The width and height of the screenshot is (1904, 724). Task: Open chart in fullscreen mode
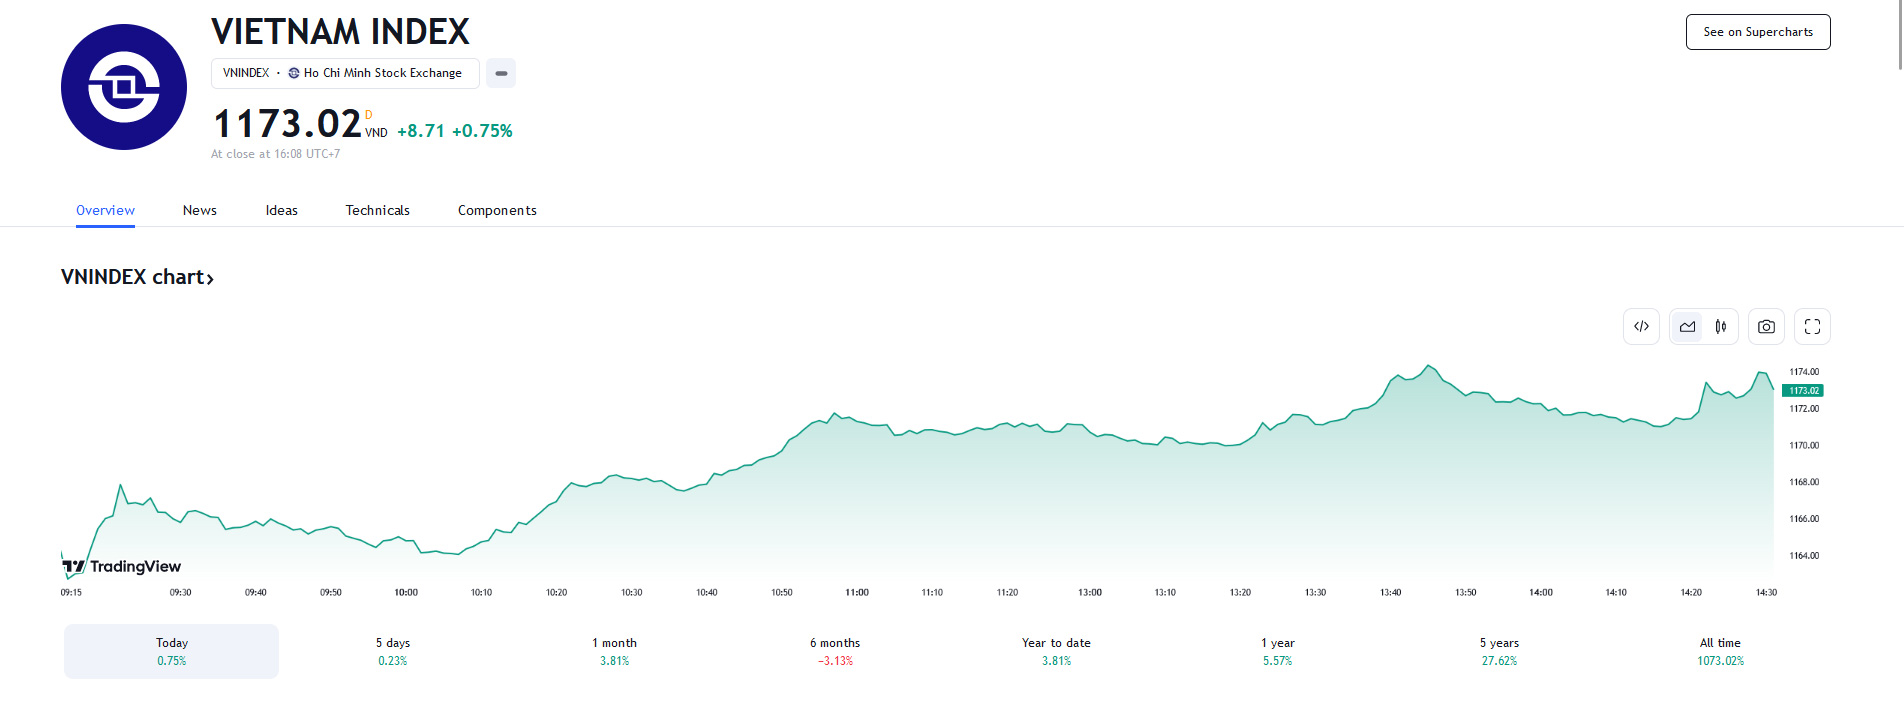pyautogui.click(x=1812, y=327)
